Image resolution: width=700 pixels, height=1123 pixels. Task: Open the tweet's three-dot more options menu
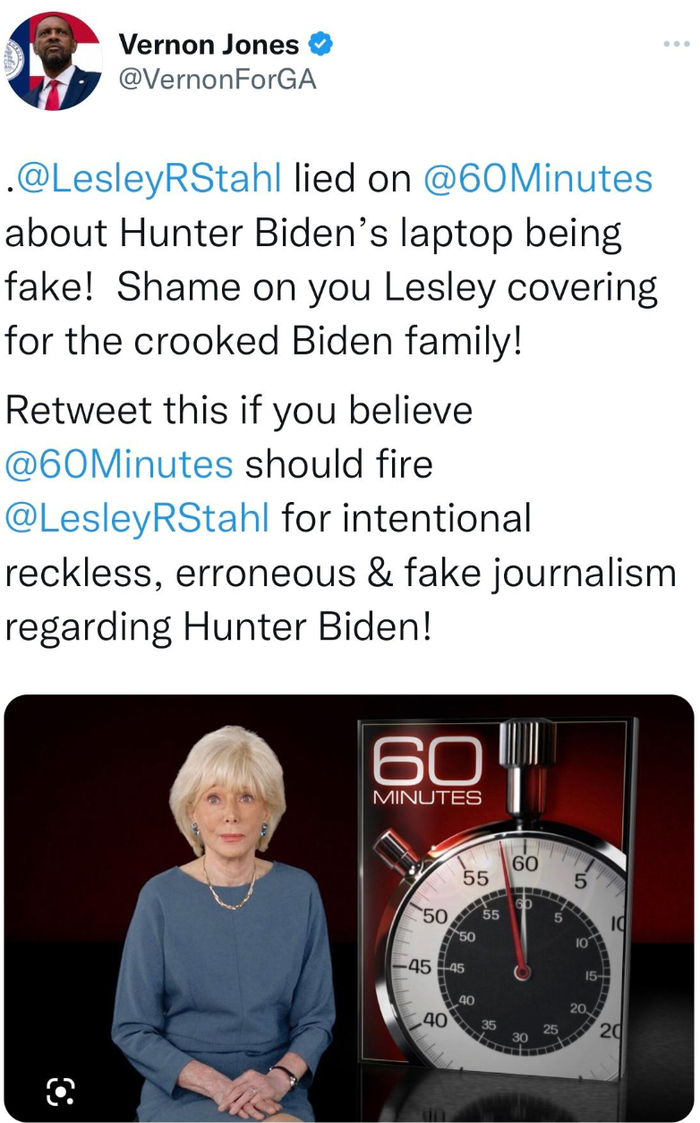[676, 44]
